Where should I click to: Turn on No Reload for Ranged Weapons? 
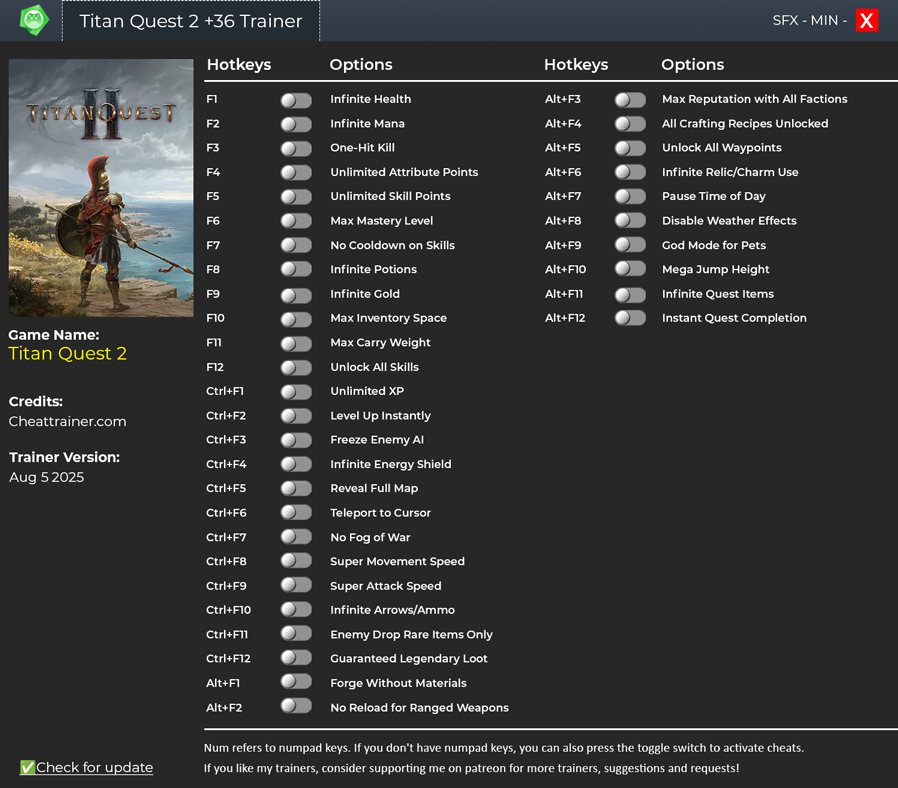click(296, 706)
